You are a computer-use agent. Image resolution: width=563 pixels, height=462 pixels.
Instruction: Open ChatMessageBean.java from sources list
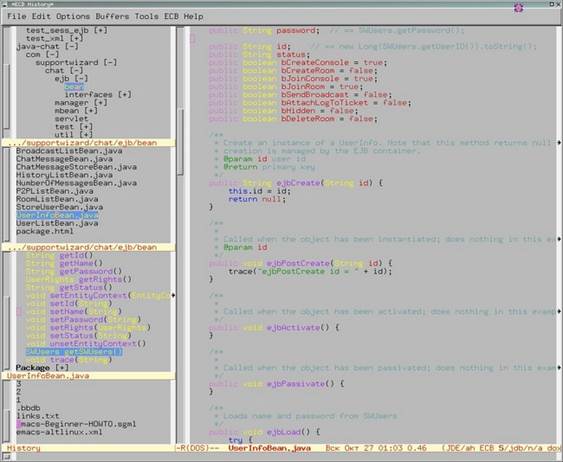[64, 159]
